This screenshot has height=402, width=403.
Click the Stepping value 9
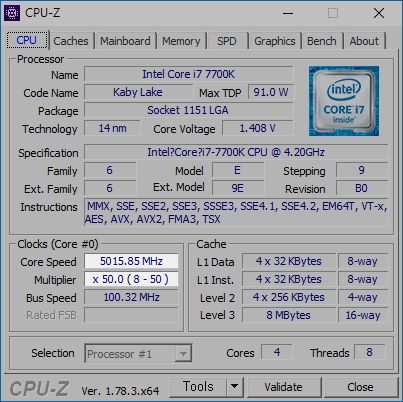(x=362, y=170)
